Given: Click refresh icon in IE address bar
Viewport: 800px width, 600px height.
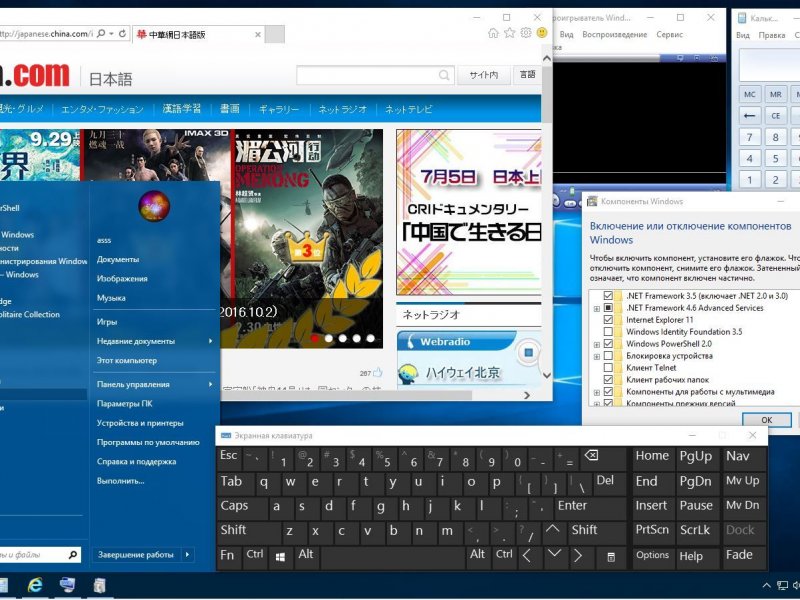Looking at the screenshot, I should point(122,34).
